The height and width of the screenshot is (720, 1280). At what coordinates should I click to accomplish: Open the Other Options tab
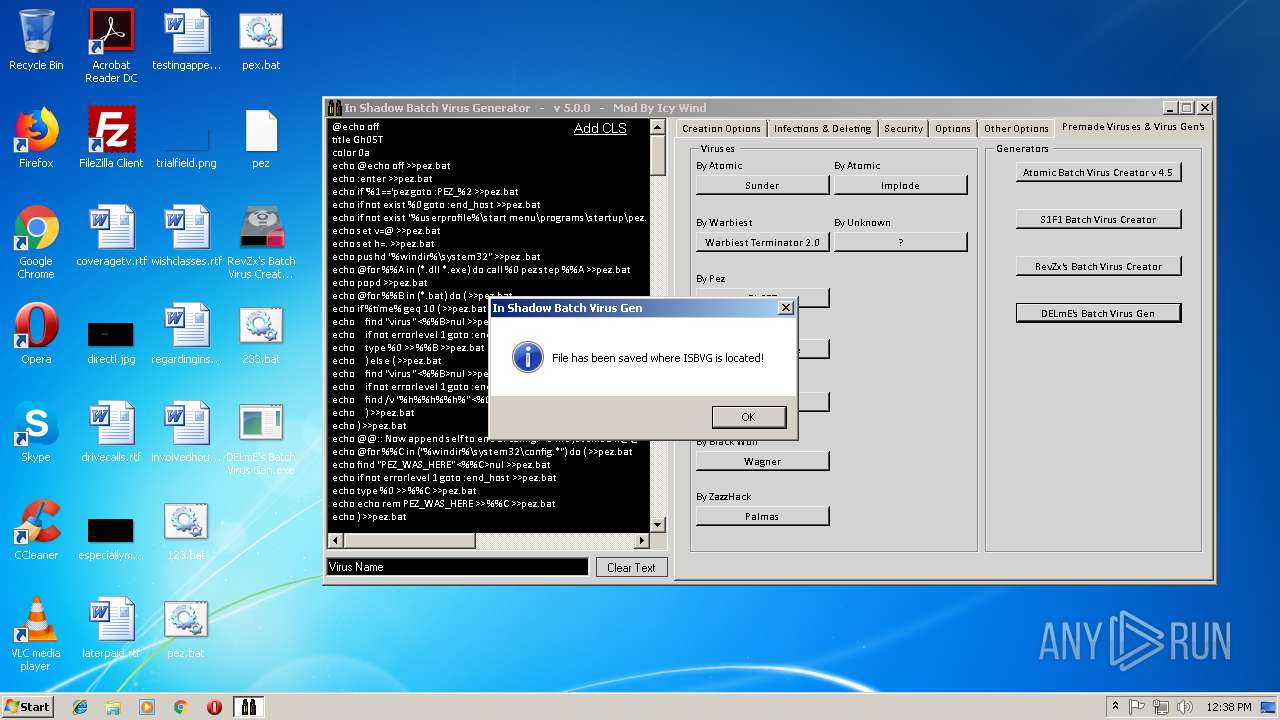pyautogui.click(x=1016, y=128)
